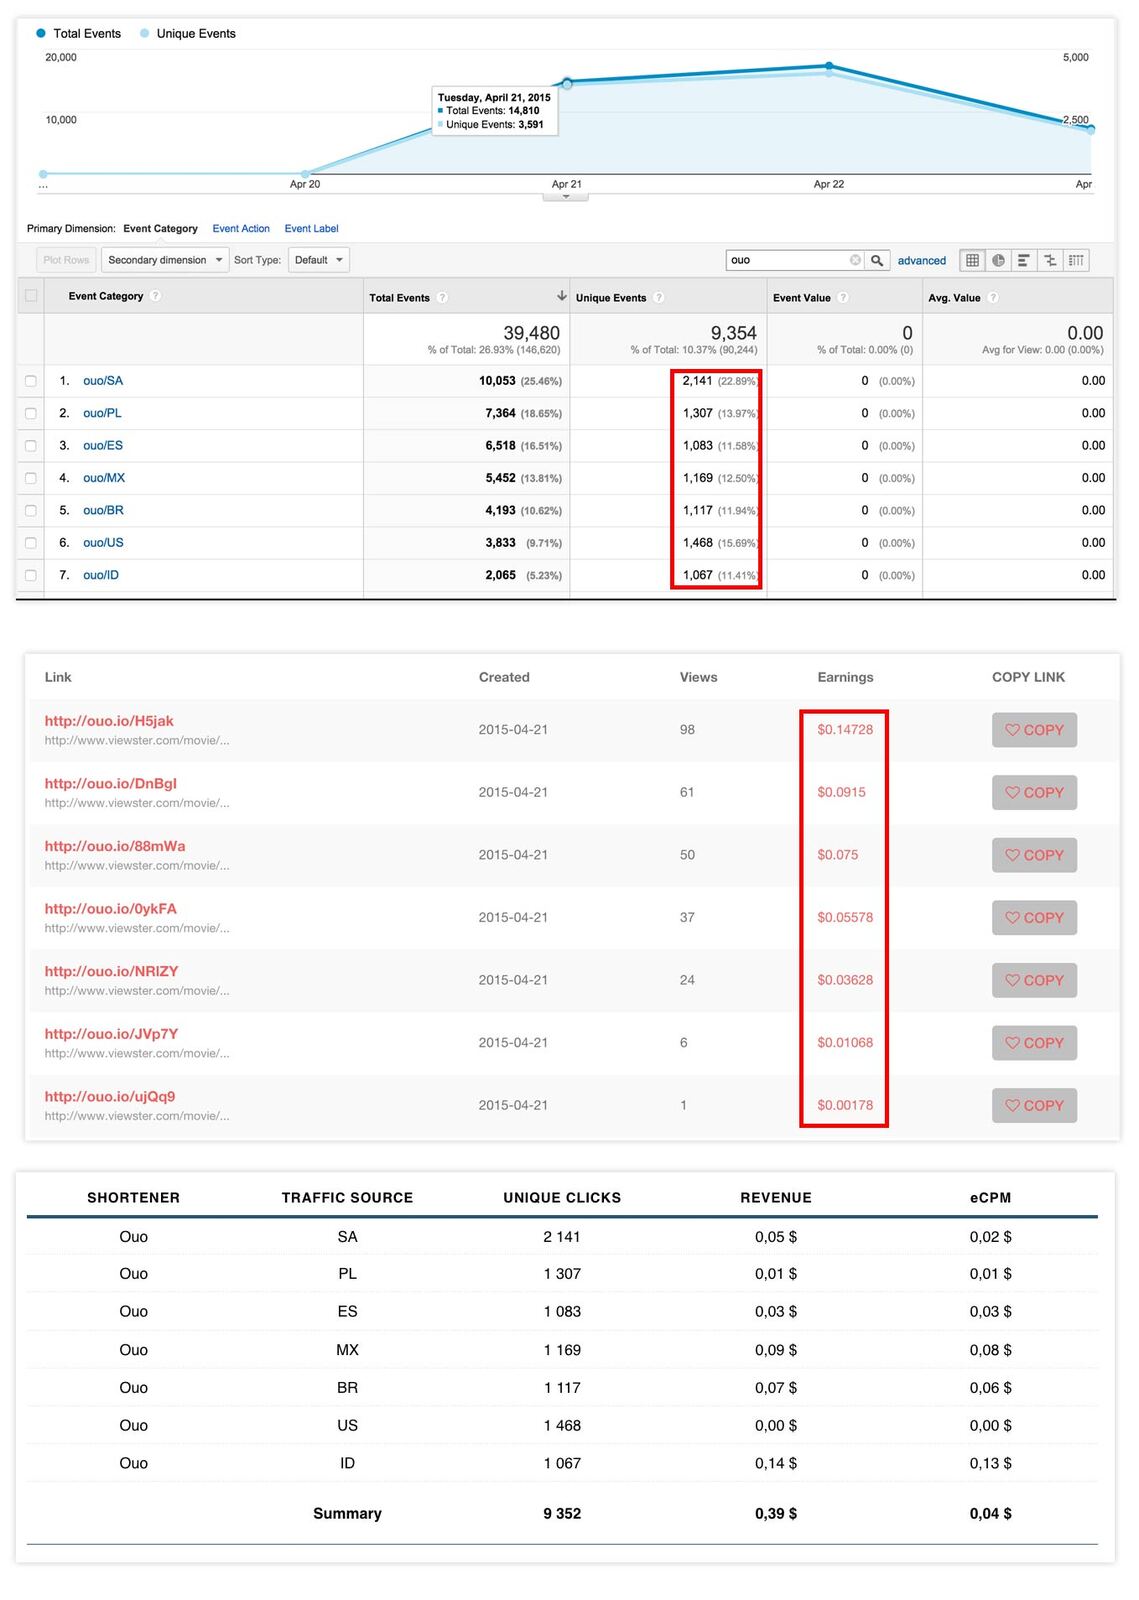This screenshot has width=1139, height=1600.
Task: Click the Apr 22 data point on chart
Action: pos(829,67)
